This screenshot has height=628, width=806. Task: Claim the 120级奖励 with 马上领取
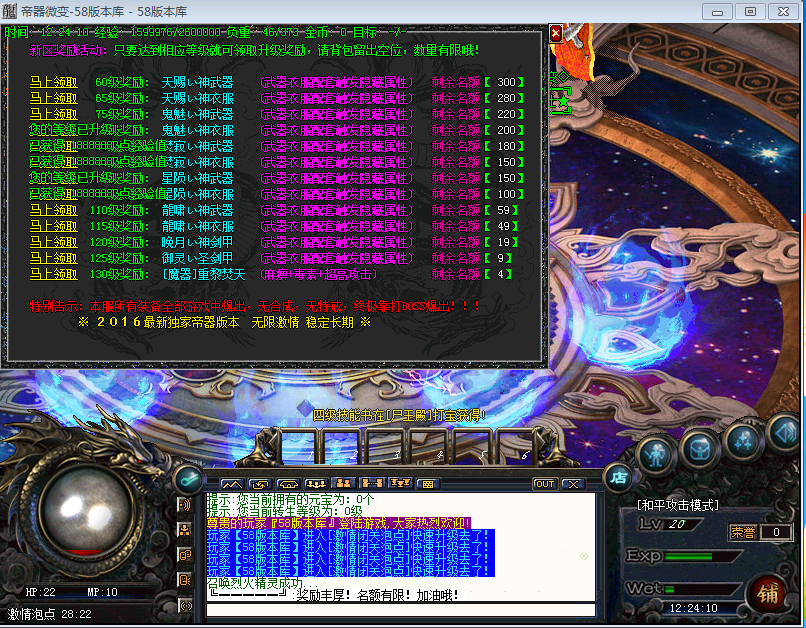[x=53, y=242]
